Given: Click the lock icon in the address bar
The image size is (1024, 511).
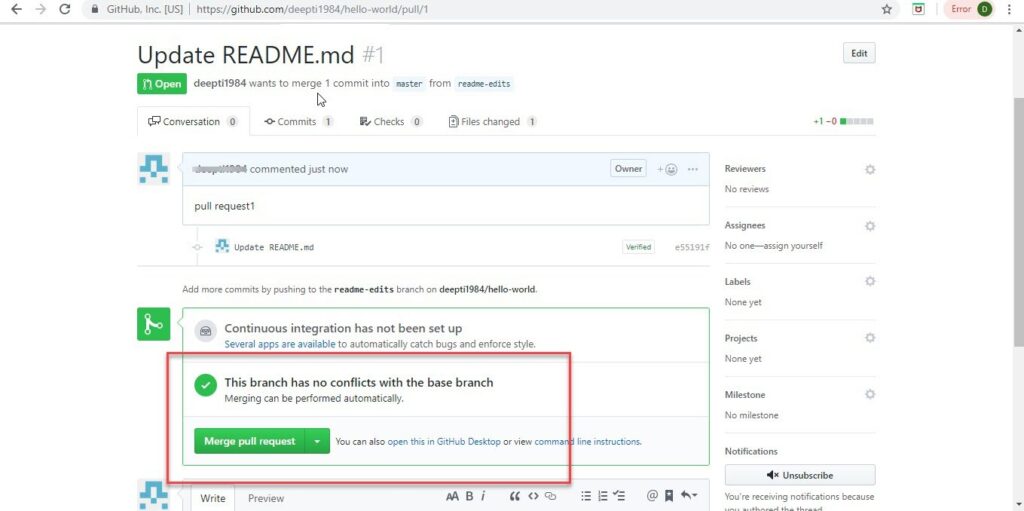Looking at the screenshot, I should [95, 9].
